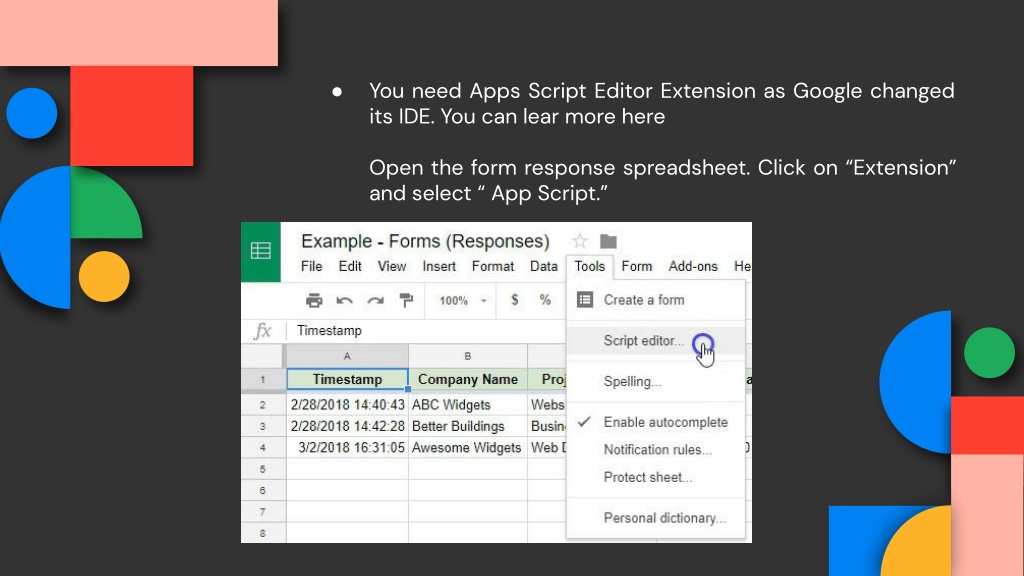Select column B header
The width and height of the screenshot is (1024, 576).
coord(468,356)
